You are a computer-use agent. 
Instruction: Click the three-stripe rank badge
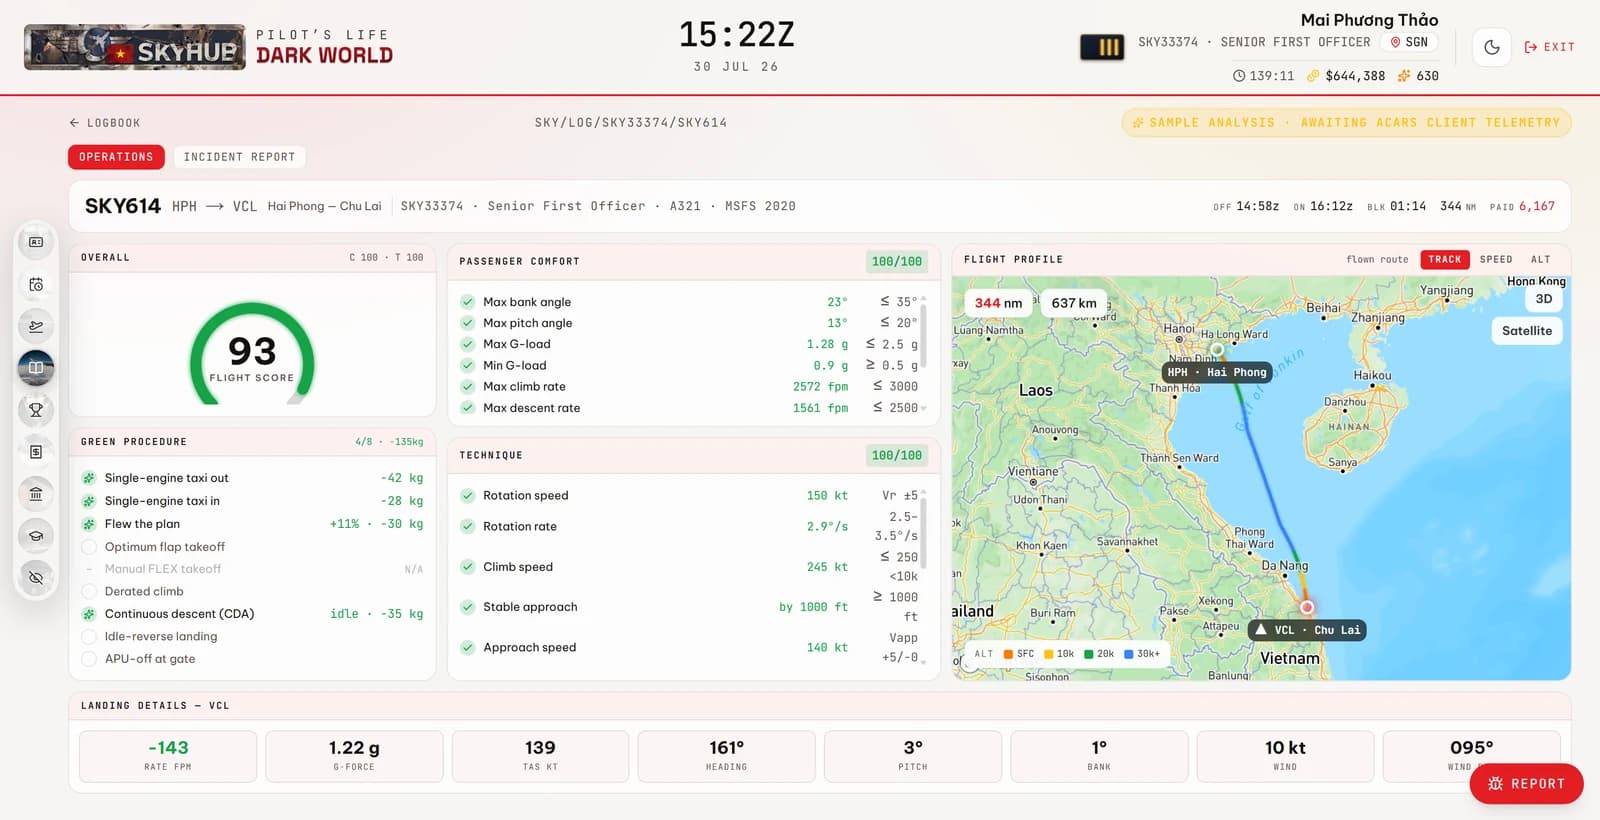tap(1102, 47)
